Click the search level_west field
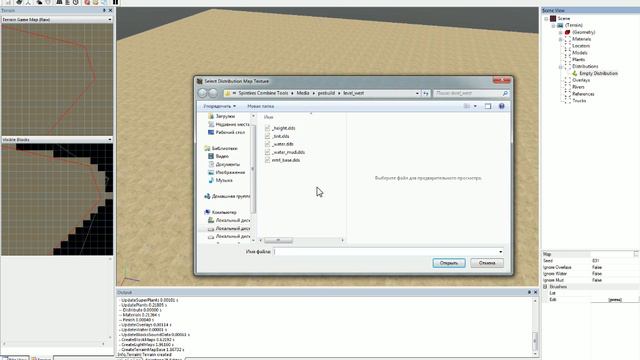Screen dimensions: 640x360 pos(468,93)
